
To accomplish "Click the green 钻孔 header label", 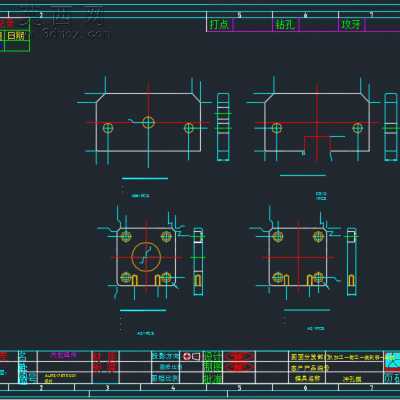I will click(x=285, y=25).
